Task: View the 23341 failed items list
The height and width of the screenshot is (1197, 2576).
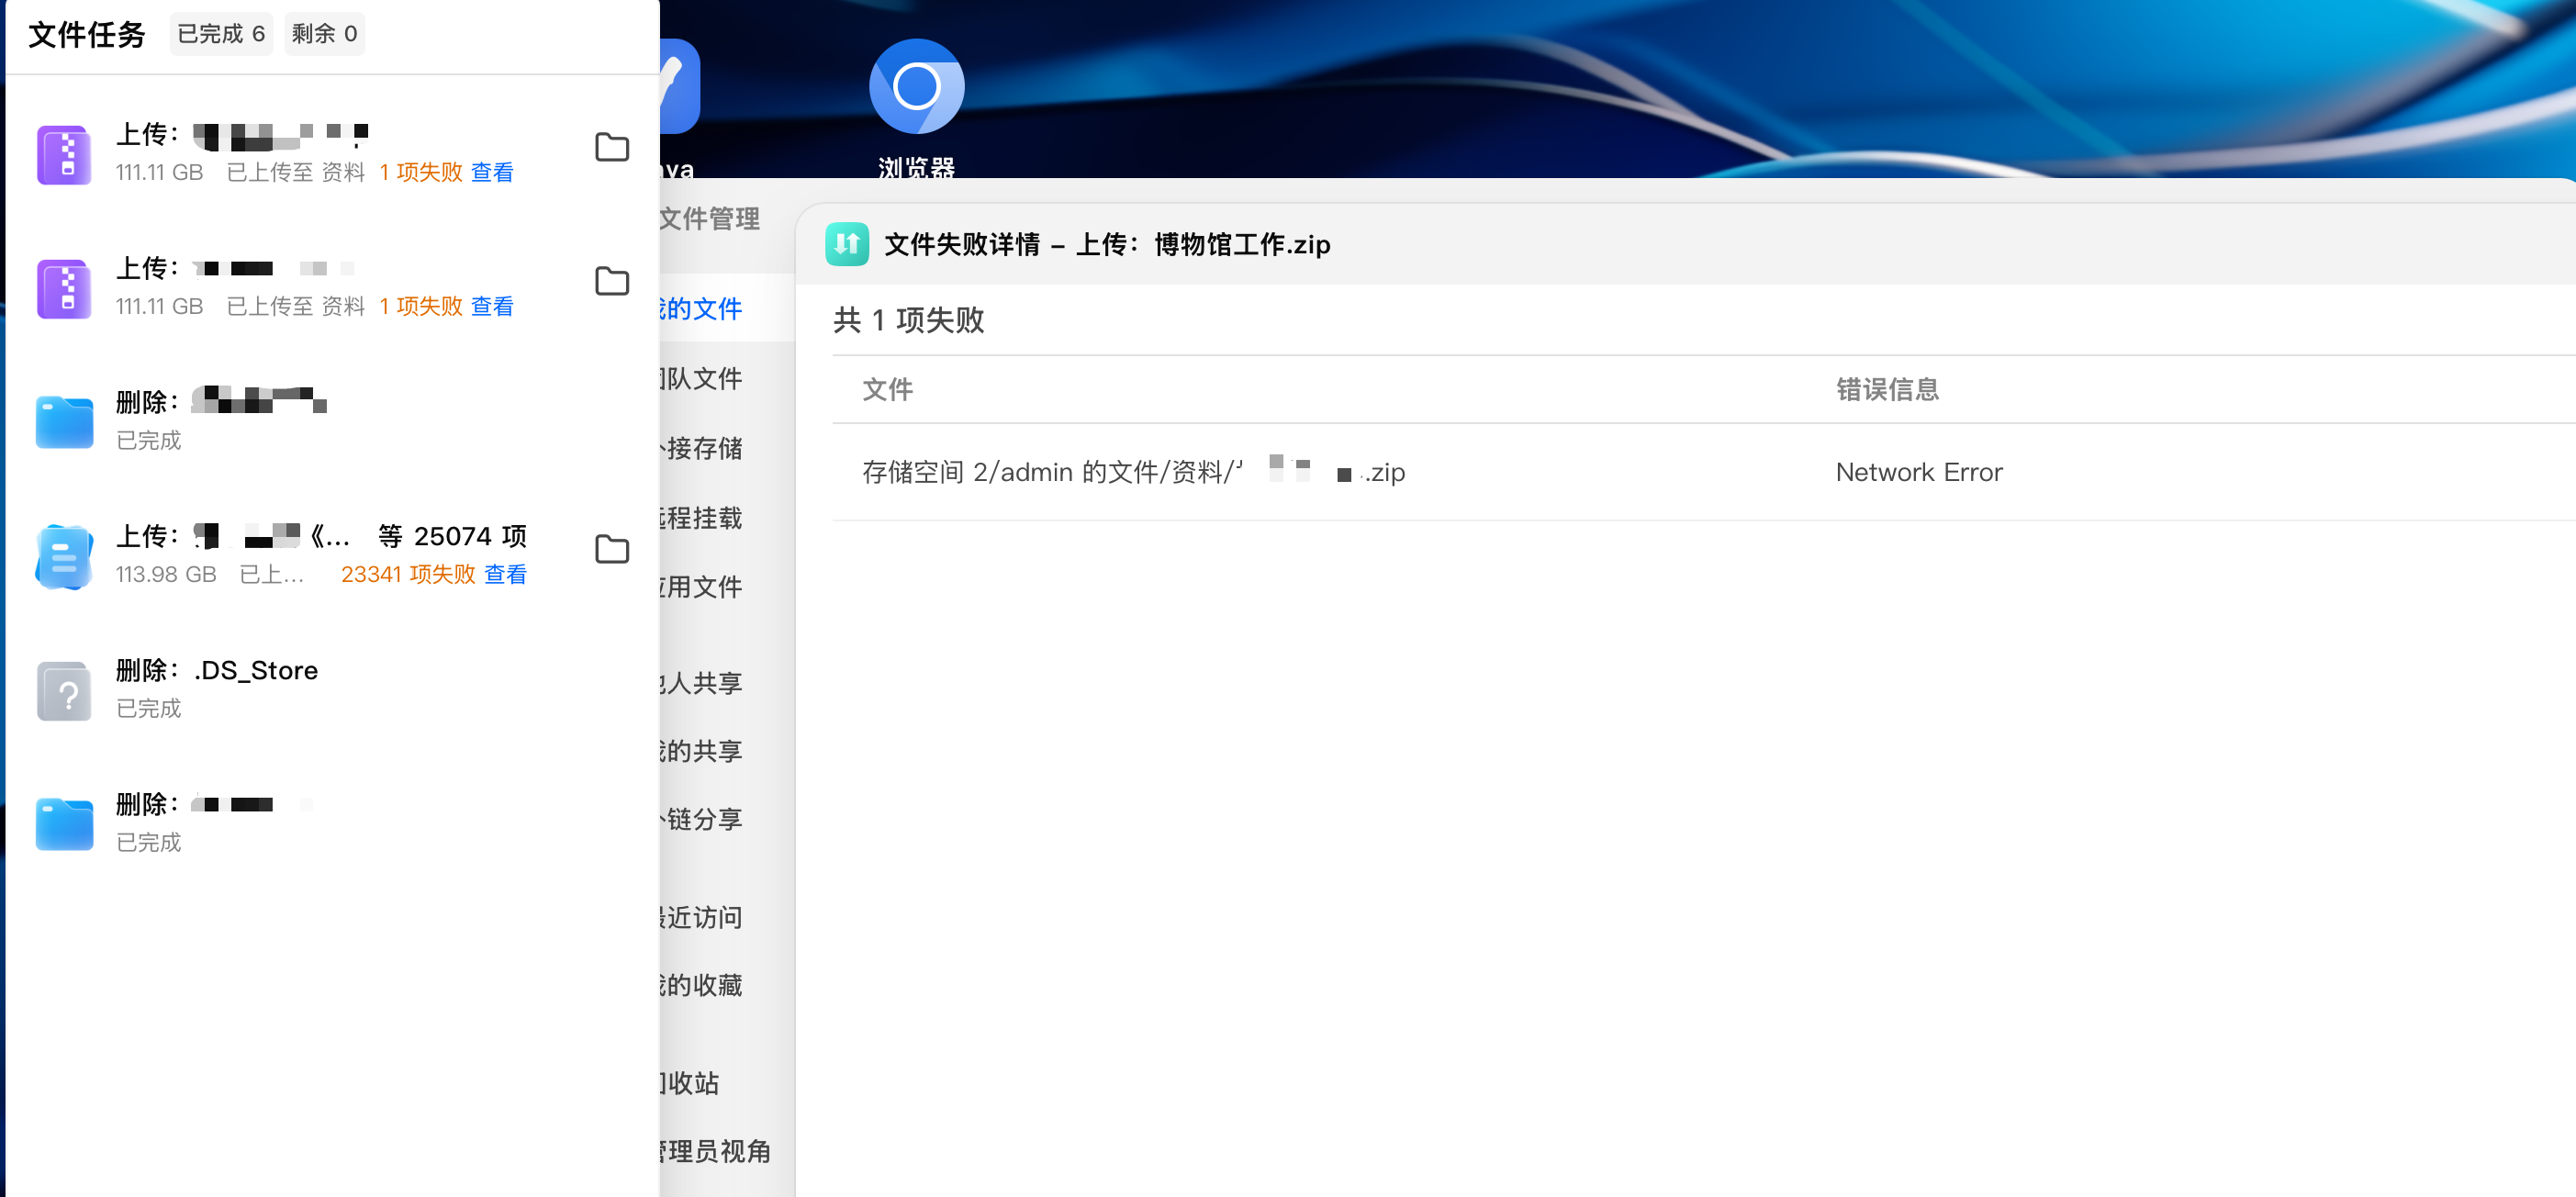Action: coord(505,574)
